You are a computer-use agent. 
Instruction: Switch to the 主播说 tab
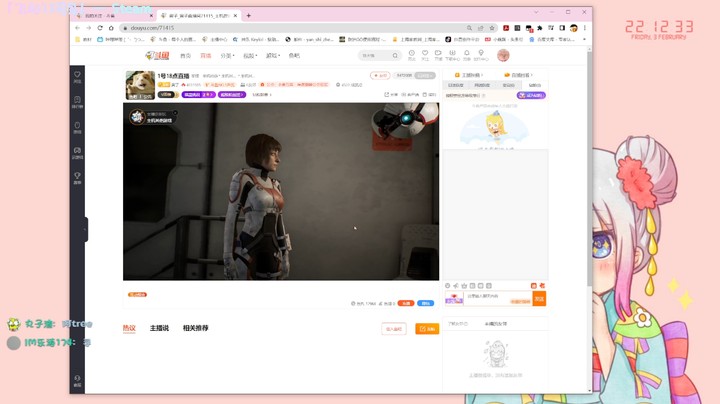pos(159,328)
